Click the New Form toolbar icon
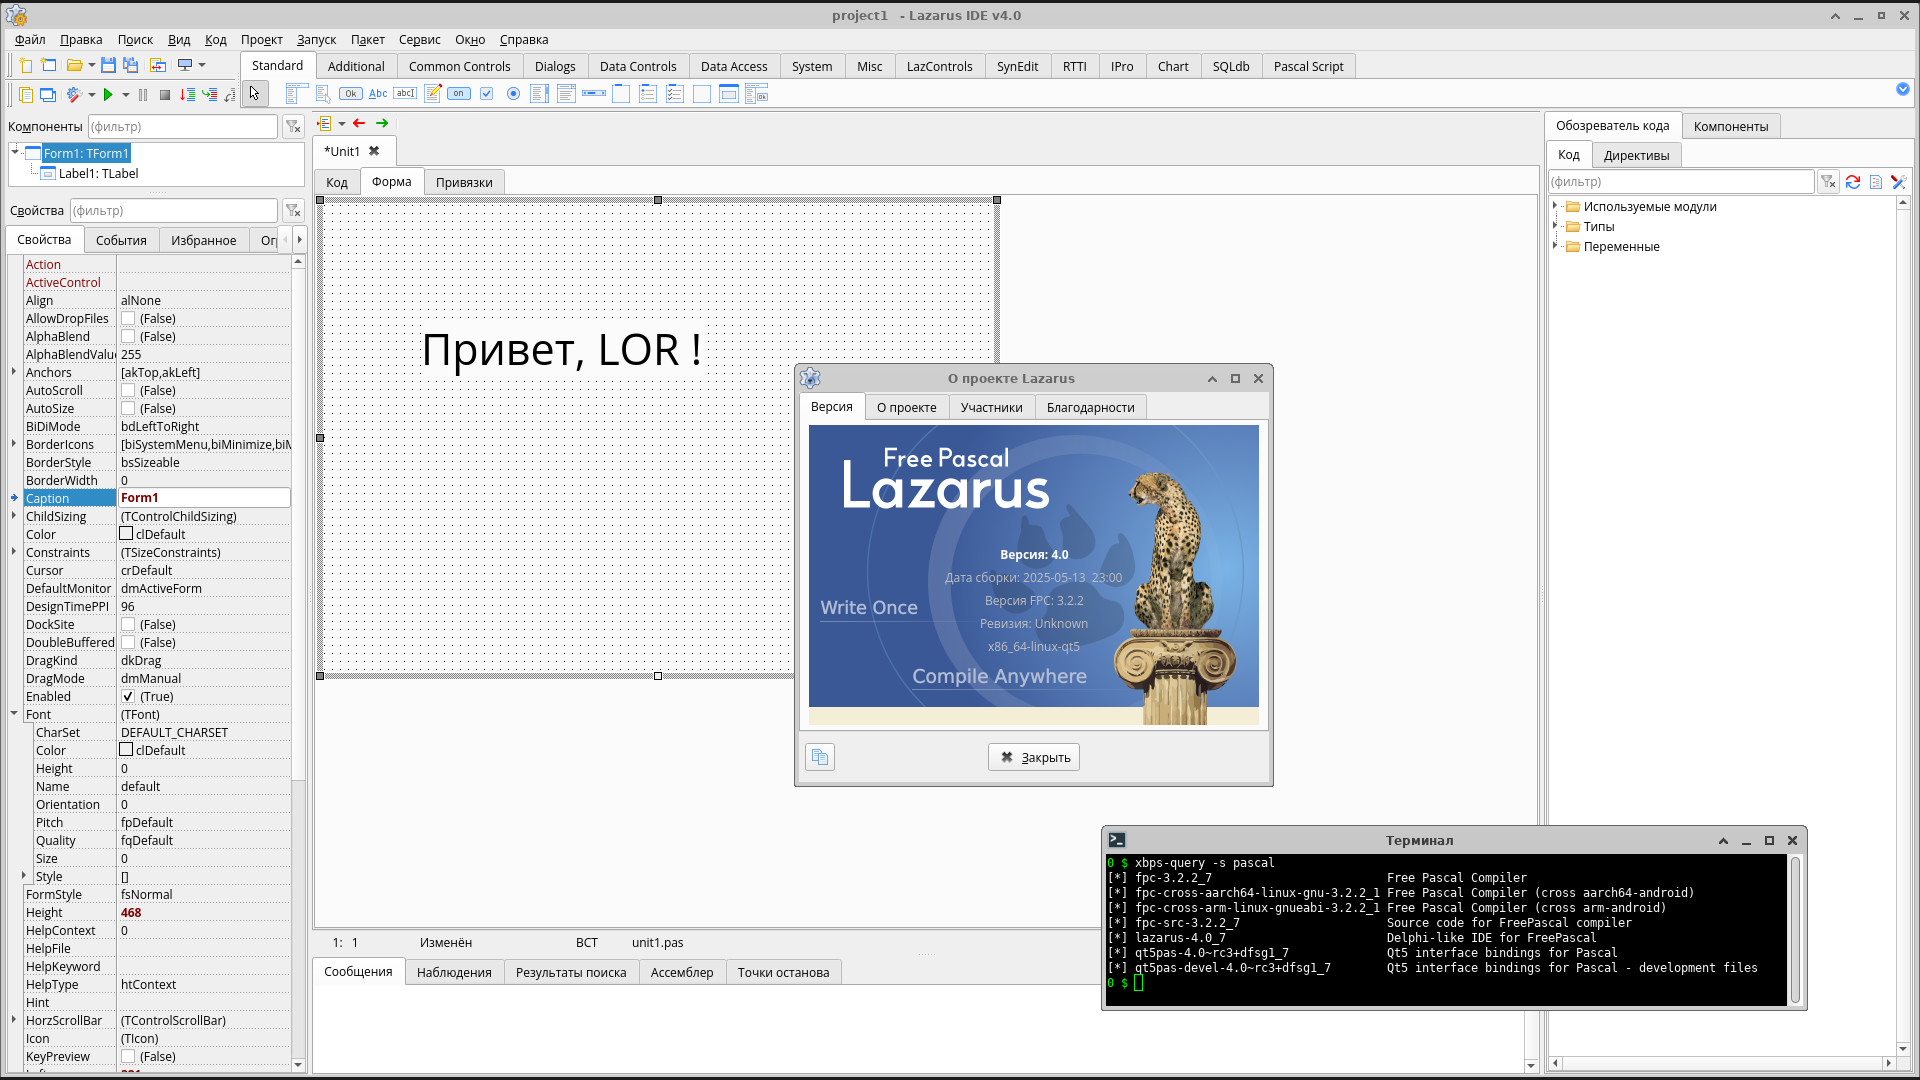 click(x=48, y=66)
